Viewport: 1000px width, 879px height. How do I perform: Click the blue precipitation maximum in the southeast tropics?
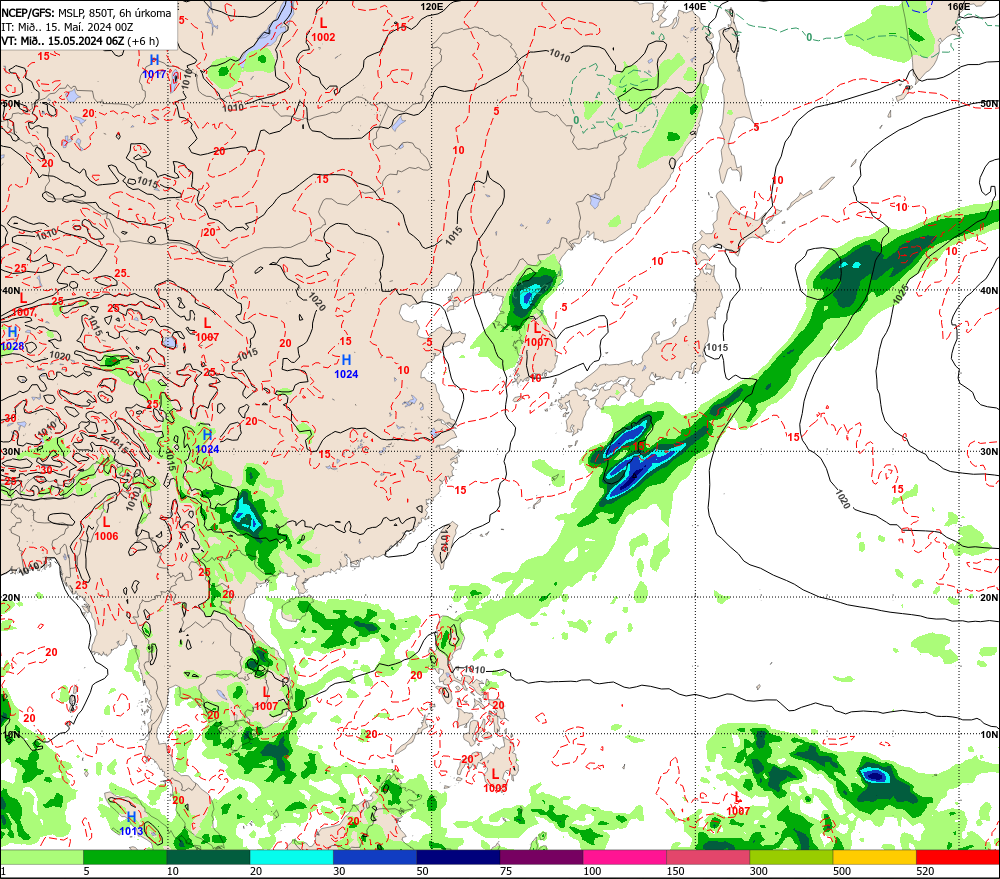click(x=874, y=775)
